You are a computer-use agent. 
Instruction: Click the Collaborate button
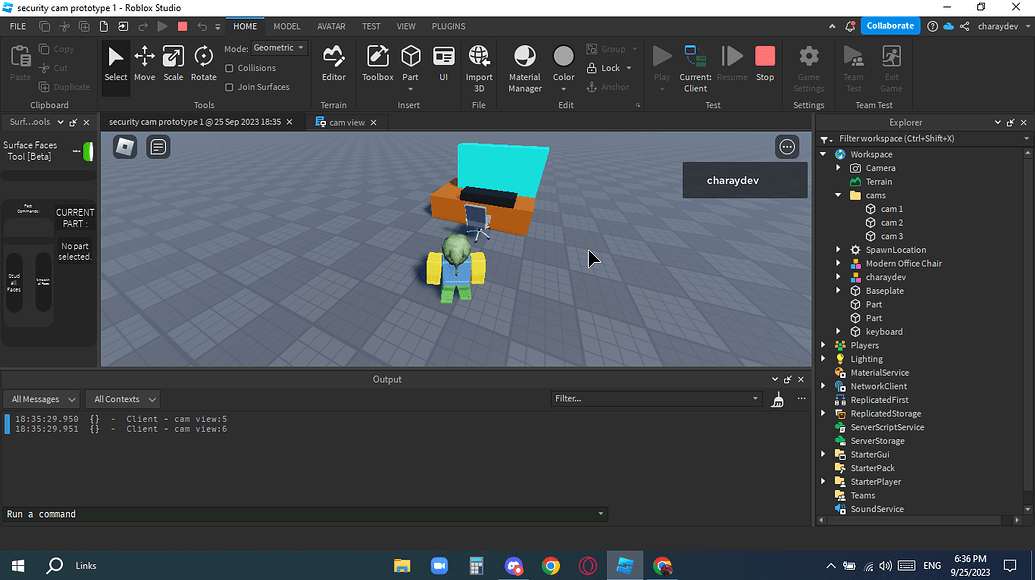(x=889, y=26)
